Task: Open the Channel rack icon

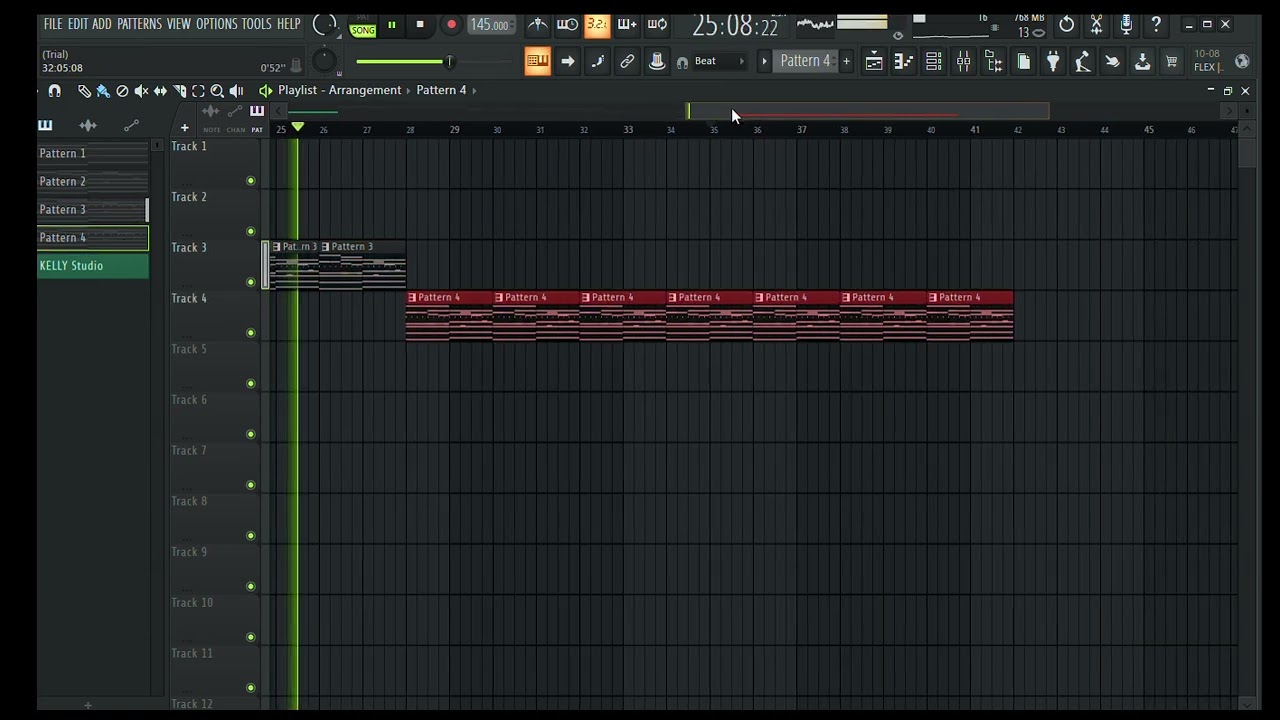Action: [x=933, y=62]
